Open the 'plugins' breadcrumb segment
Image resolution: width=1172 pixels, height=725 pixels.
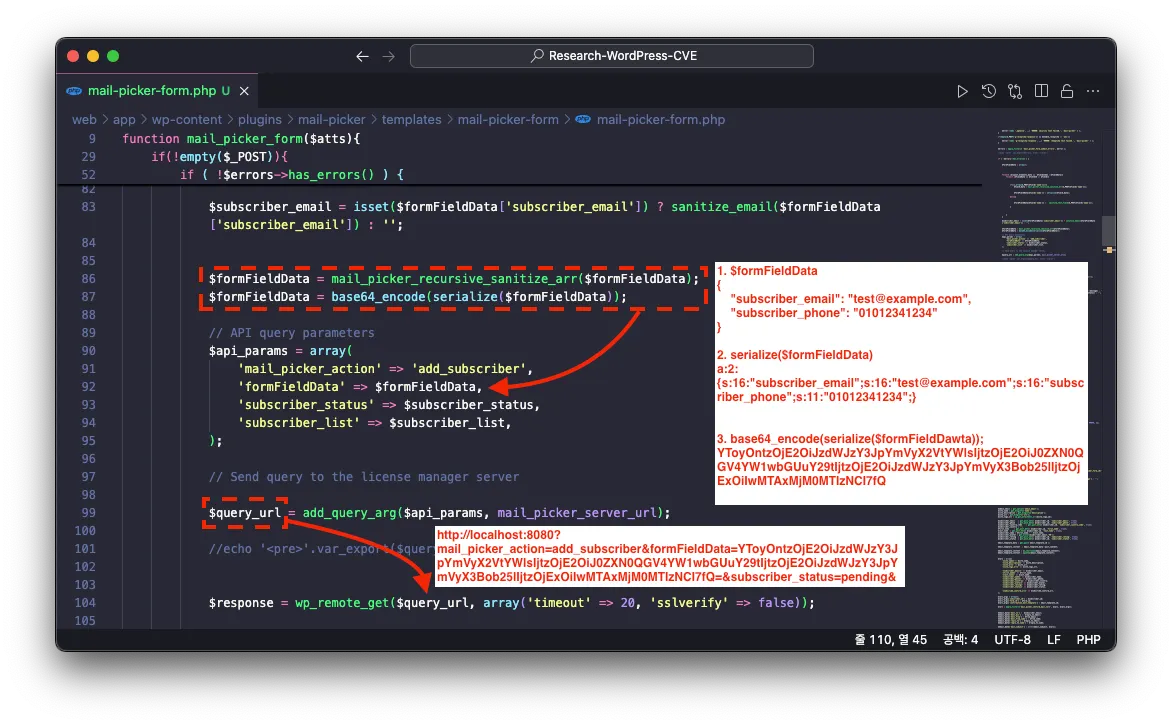pyautogui.click(x=260, y=120)
